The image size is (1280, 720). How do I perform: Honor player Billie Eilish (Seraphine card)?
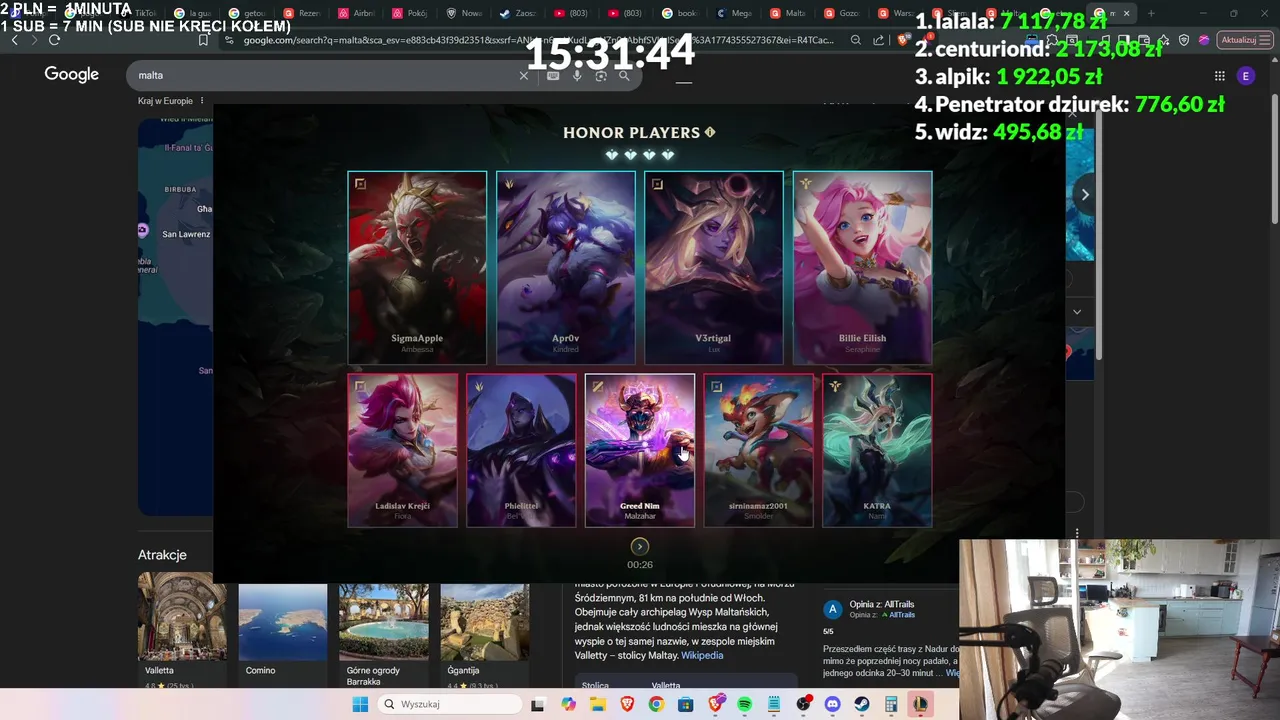click(862, 268)
